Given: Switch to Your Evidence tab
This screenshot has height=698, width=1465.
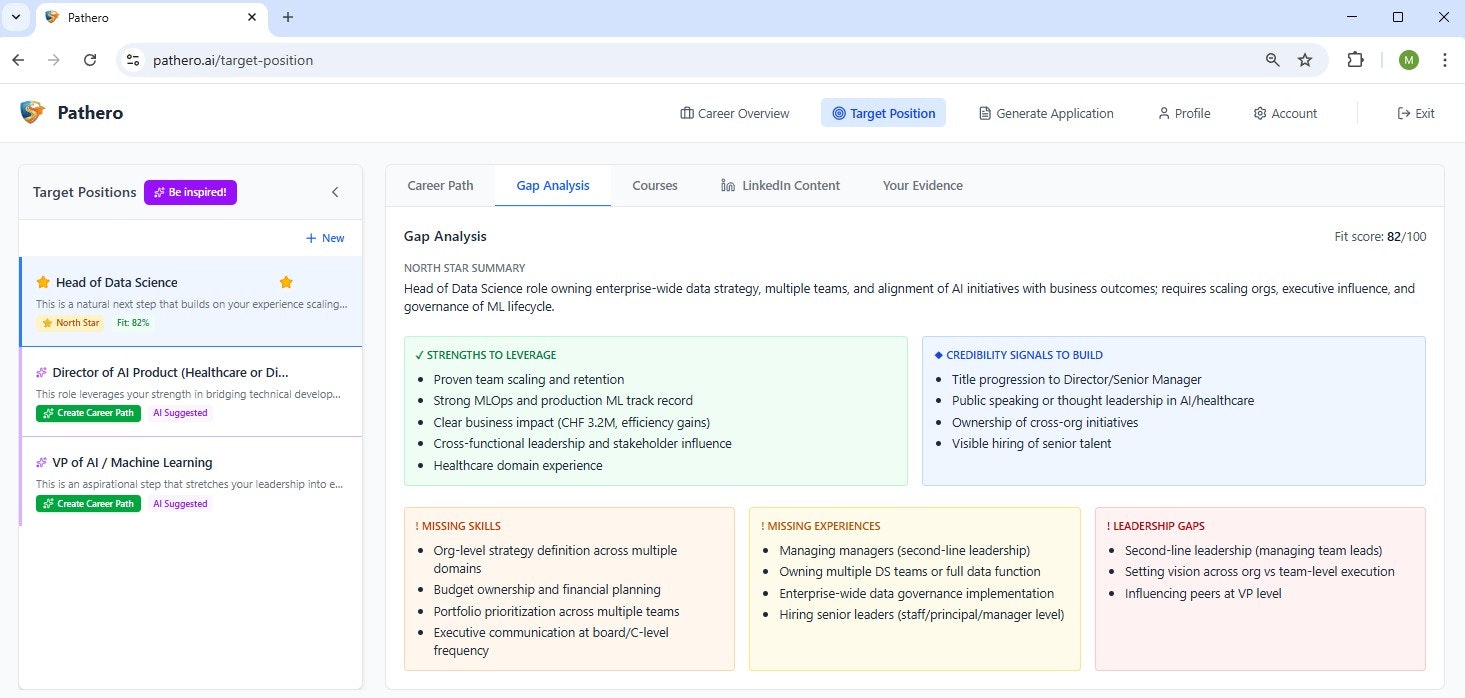Looking at the screenshot, I should pos(922,185).
